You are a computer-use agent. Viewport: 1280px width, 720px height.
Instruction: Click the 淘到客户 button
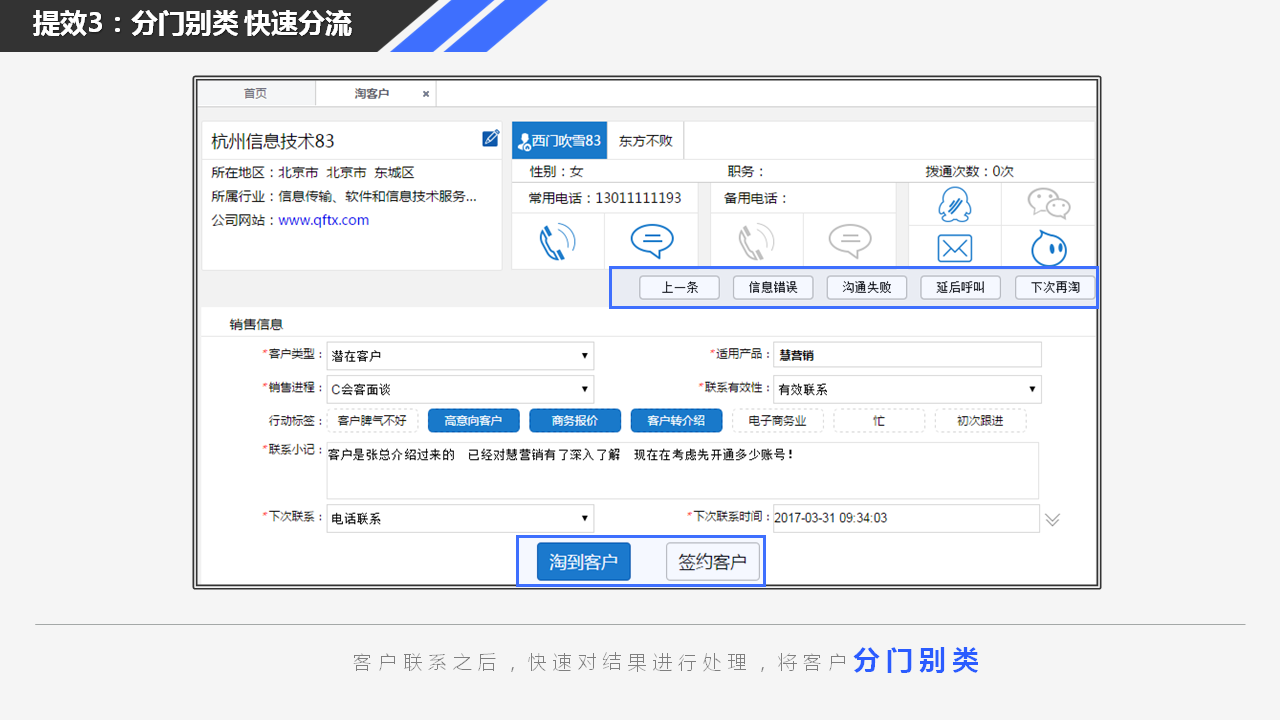click(583, 562)
